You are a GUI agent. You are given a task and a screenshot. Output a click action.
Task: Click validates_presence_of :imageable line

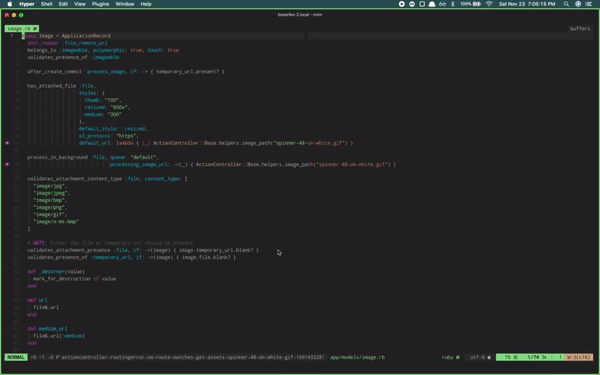pos(73,57)
